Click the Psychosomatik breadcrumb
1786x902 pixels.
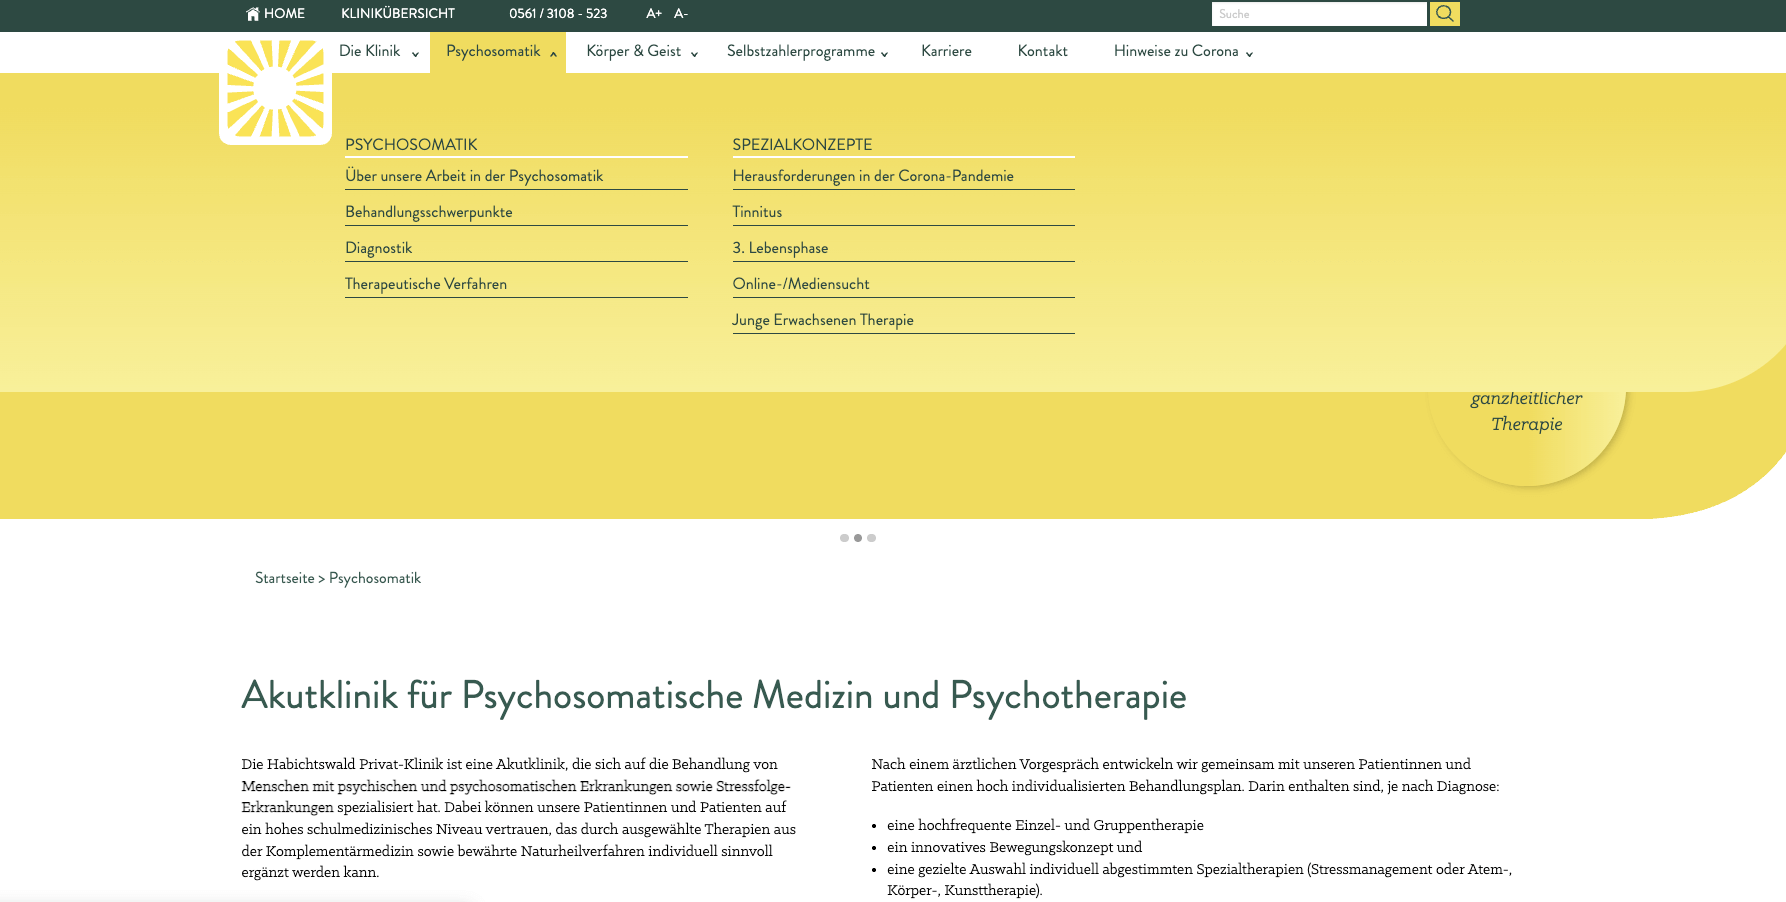375,578
